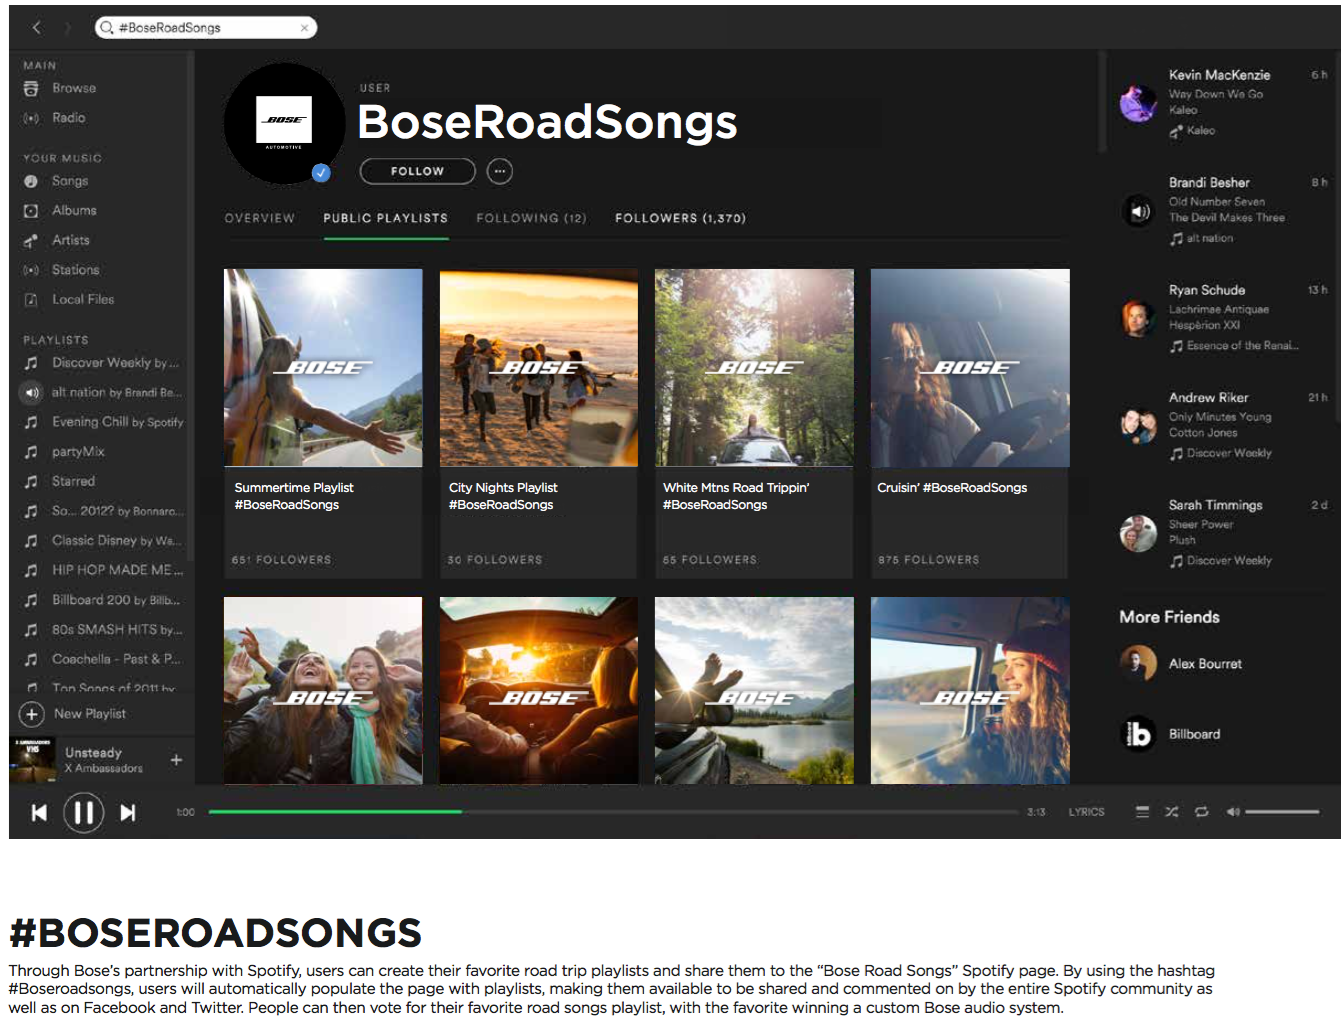This screenshot has width=1341, height=1025.
Task: Toggle shuffle mode
Action: coord(1171,812)
